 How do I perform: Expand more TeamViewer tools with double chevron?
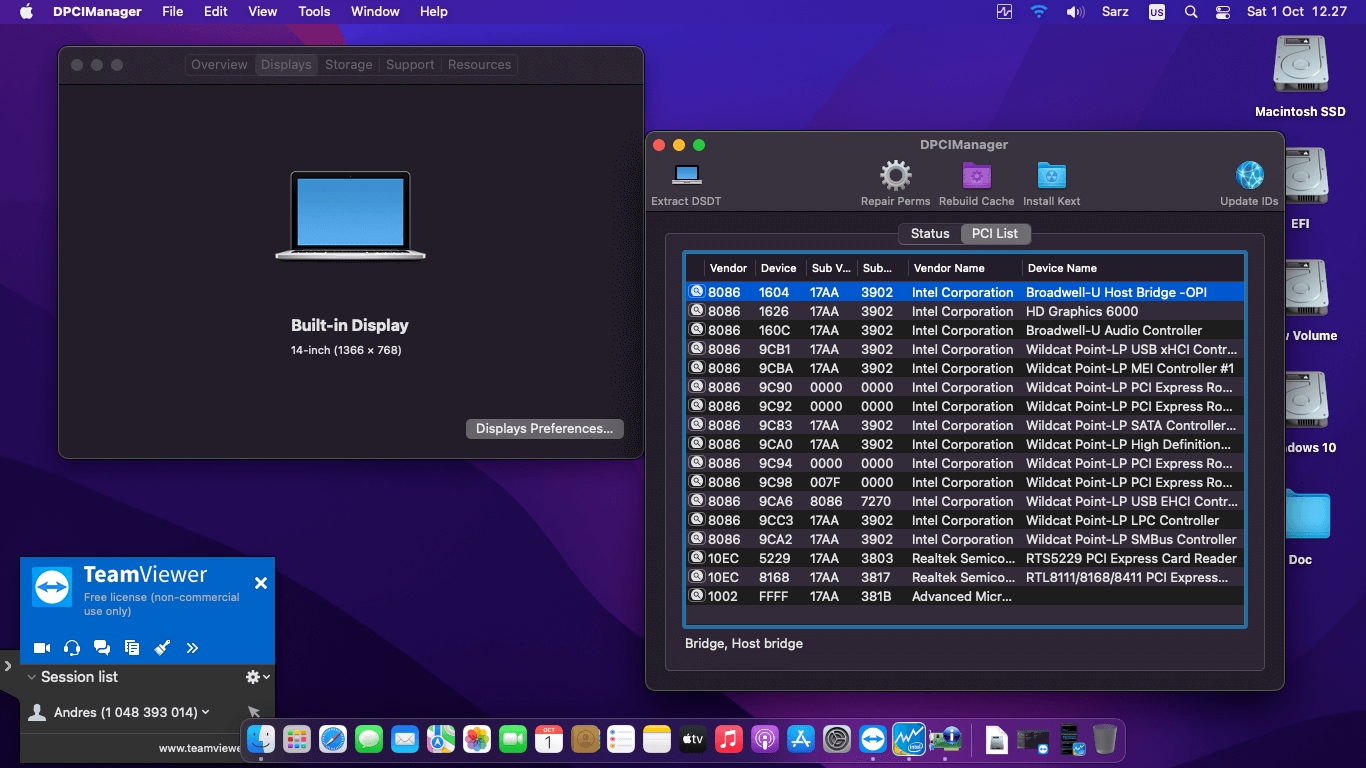coord(193,648)
